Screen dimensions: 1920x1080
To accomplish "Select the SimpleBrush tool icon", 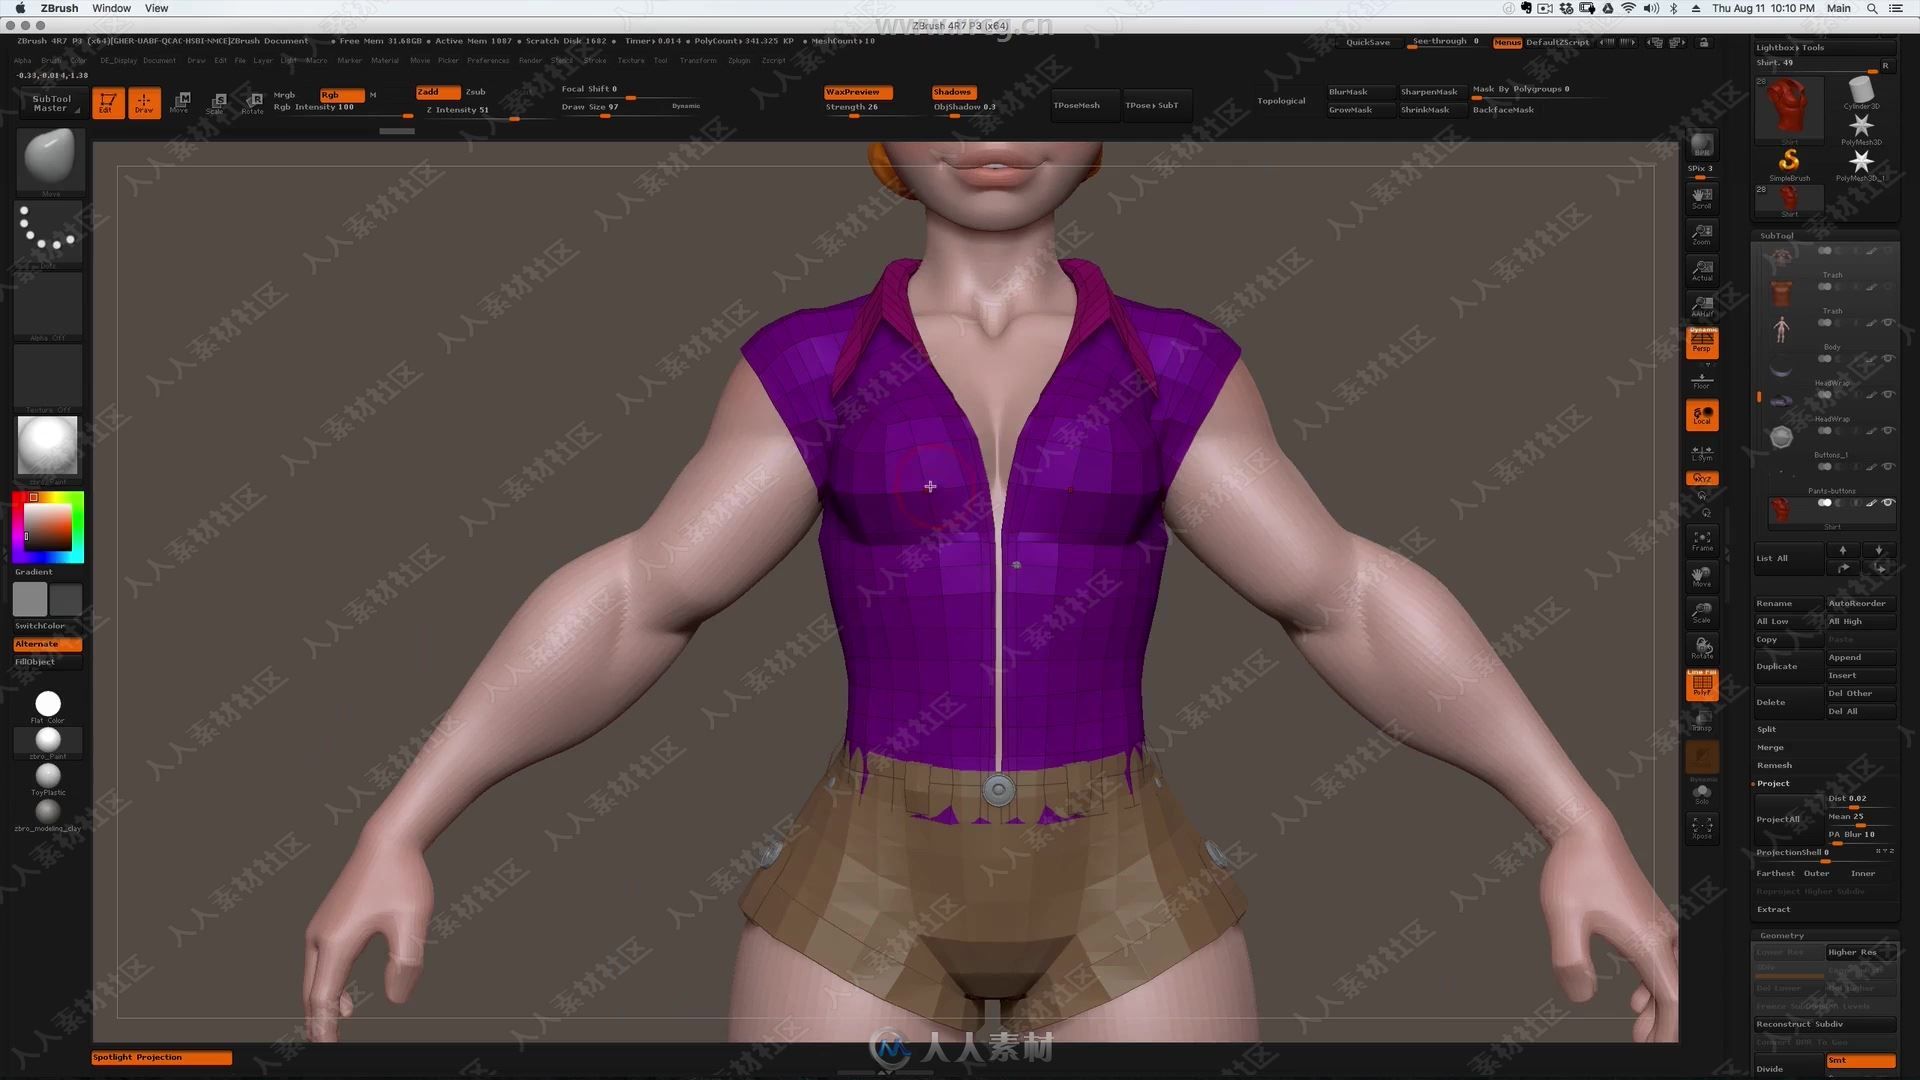I will (1789, 162).
